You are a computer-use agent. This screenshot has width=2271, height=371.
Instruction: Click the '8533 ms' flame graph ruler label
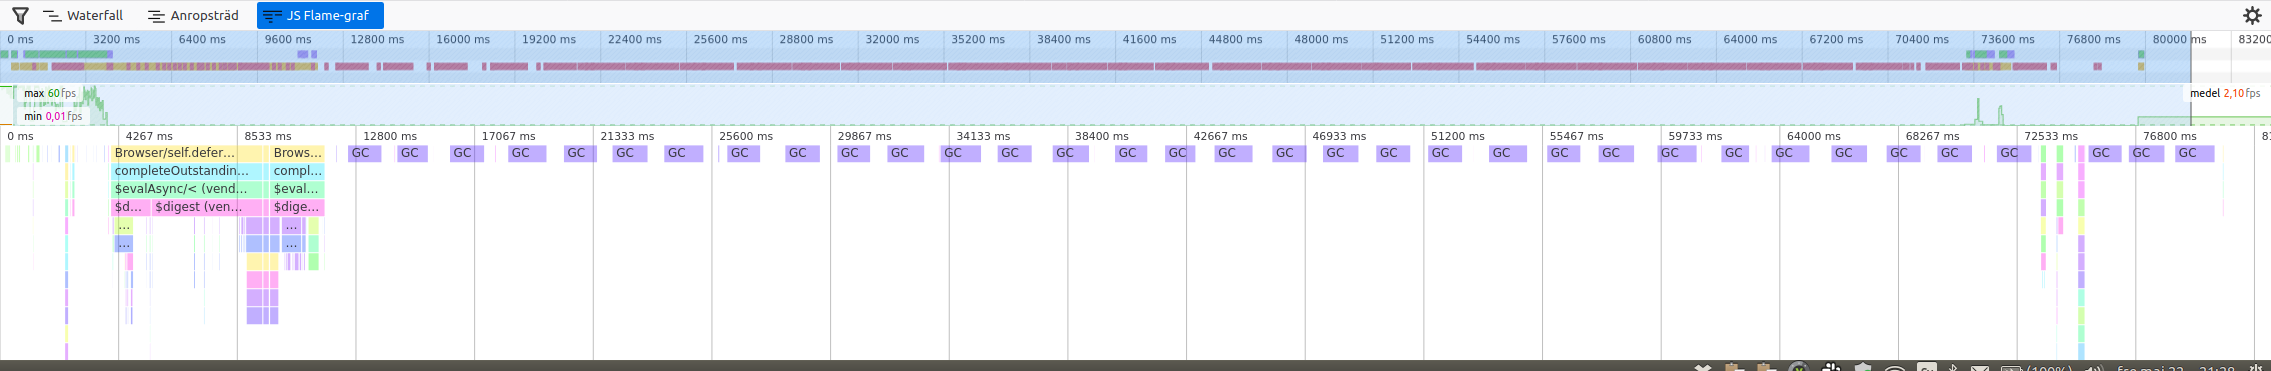(268, 136)
